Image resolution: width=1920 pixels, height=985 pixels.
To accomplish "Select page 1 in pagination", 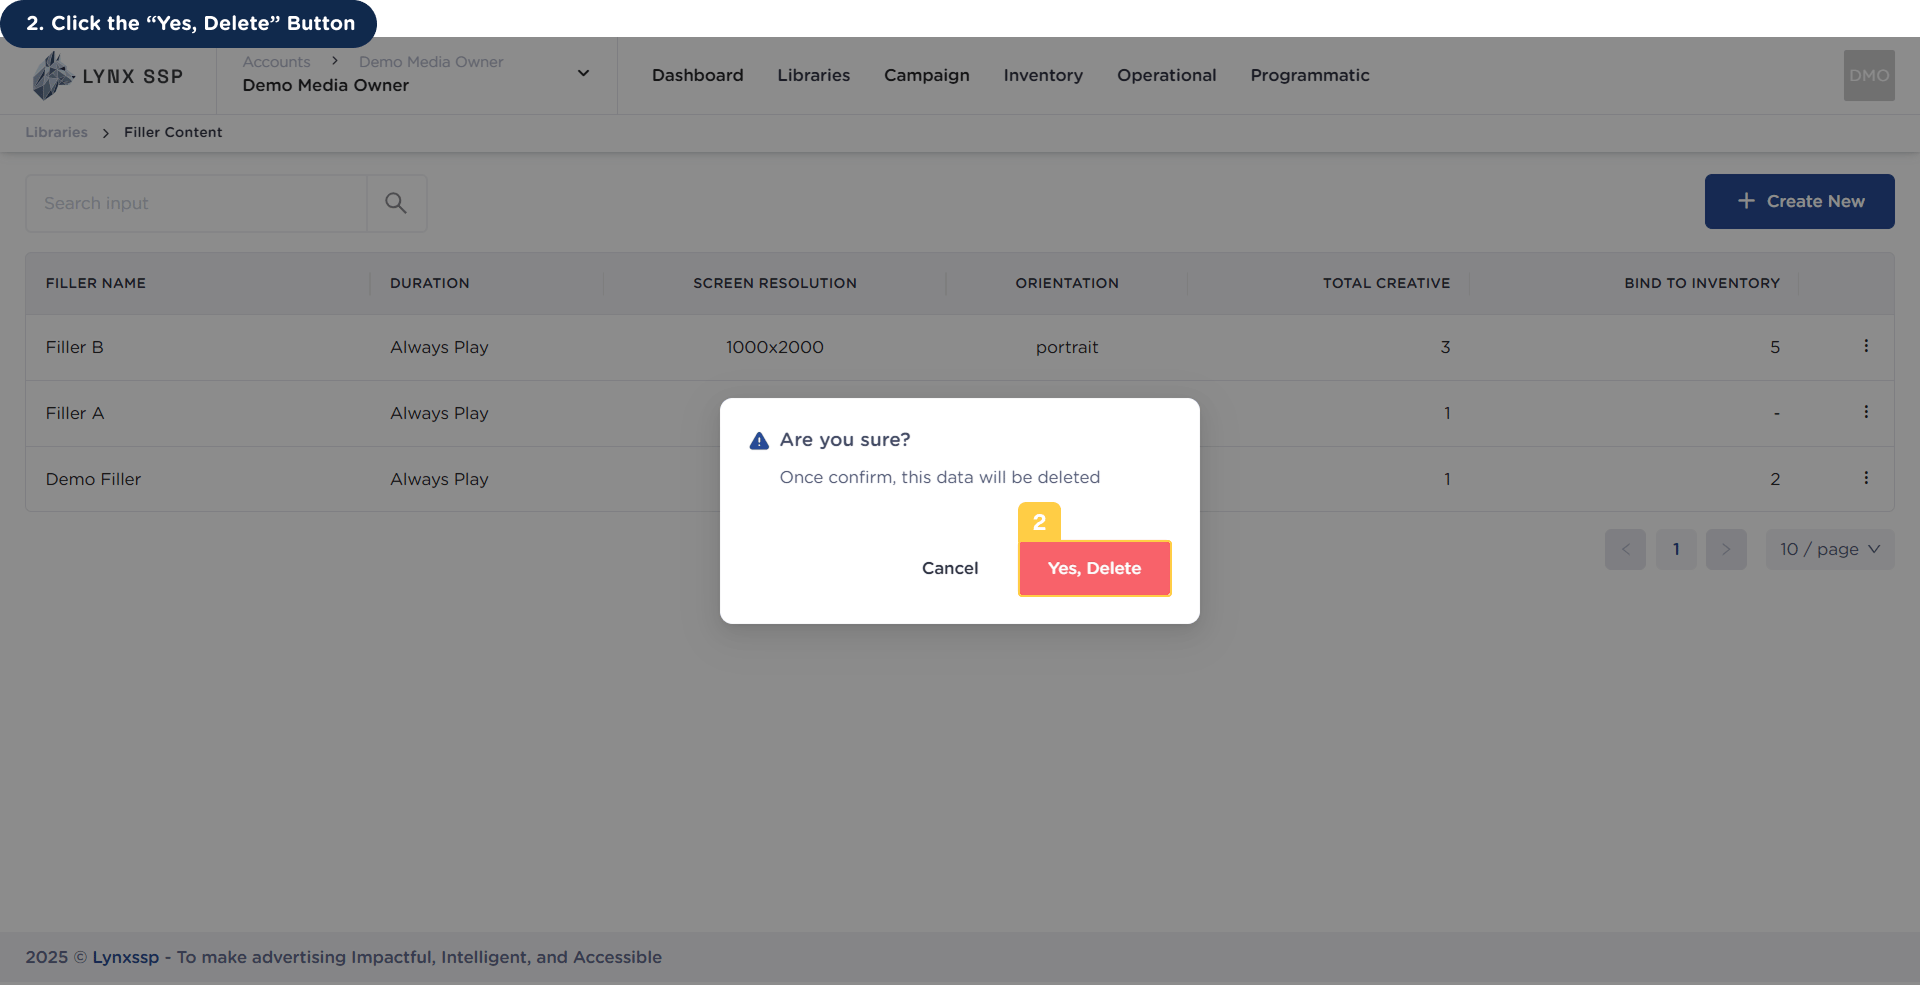I will [x=1676, y=549].
